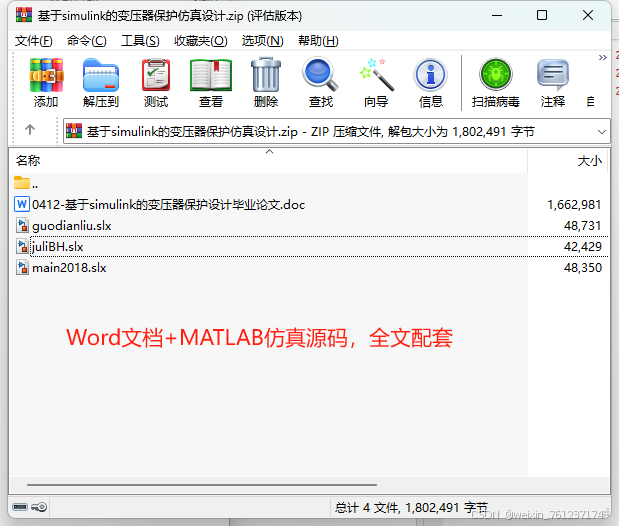Open the Commands 命令(C) menu
This screenshot has height=526, width=619.
(86, 41)
